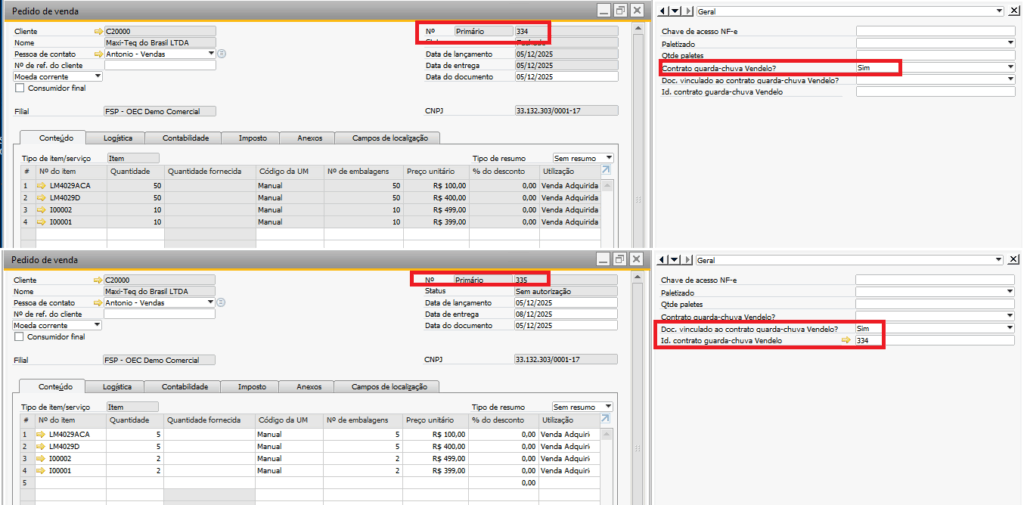Image resolution: width=1024 pixels, height=505 pixels.
Task: Open Paletizado dropdown in the lower side panel
Action: (1010, 292)
